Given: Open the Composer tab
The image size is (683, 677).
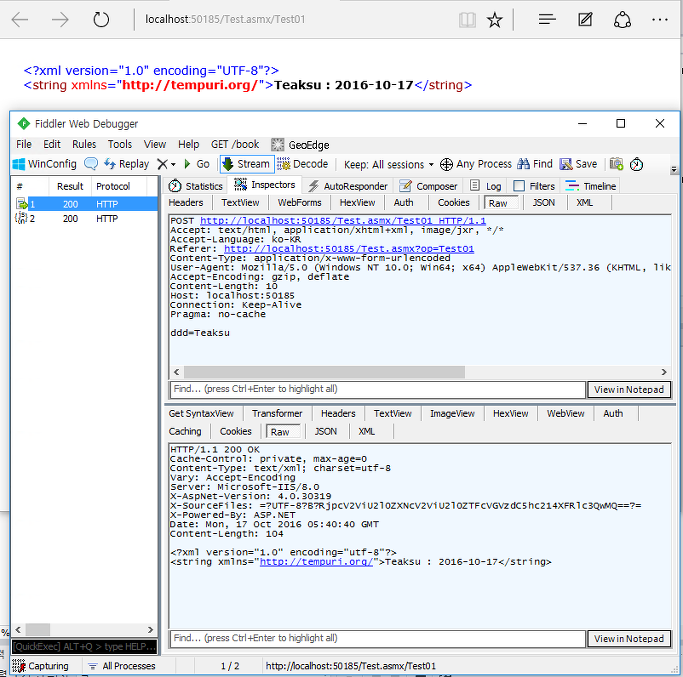Looking at the screenshot, I should tap(428, 186).
